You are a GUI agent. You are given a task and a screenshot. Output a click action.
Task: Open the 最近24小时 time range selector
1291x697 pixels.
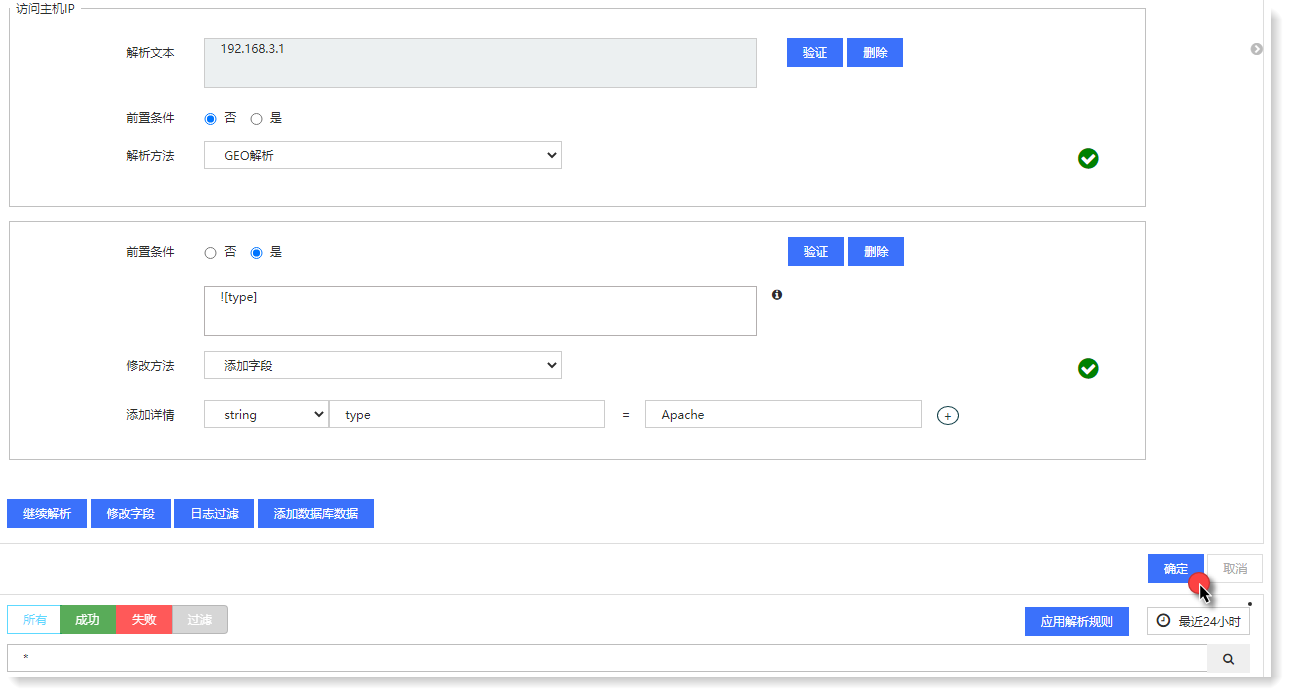click(1198, 621)
